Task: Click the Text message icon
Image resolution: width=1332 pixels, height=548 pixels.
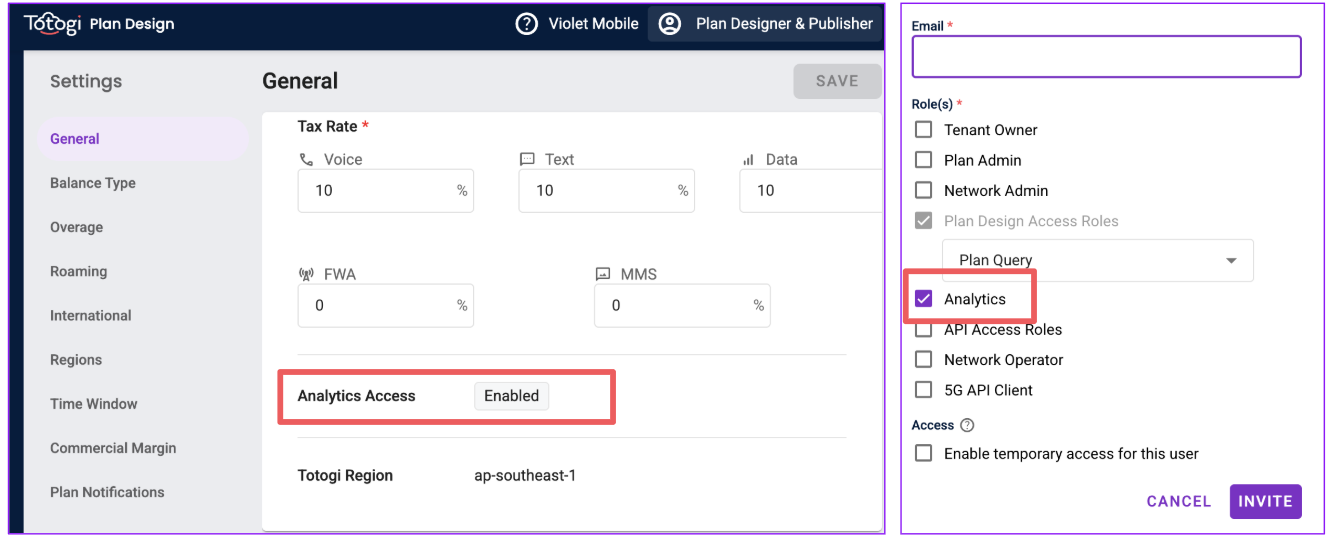Action: pos(527,160)
